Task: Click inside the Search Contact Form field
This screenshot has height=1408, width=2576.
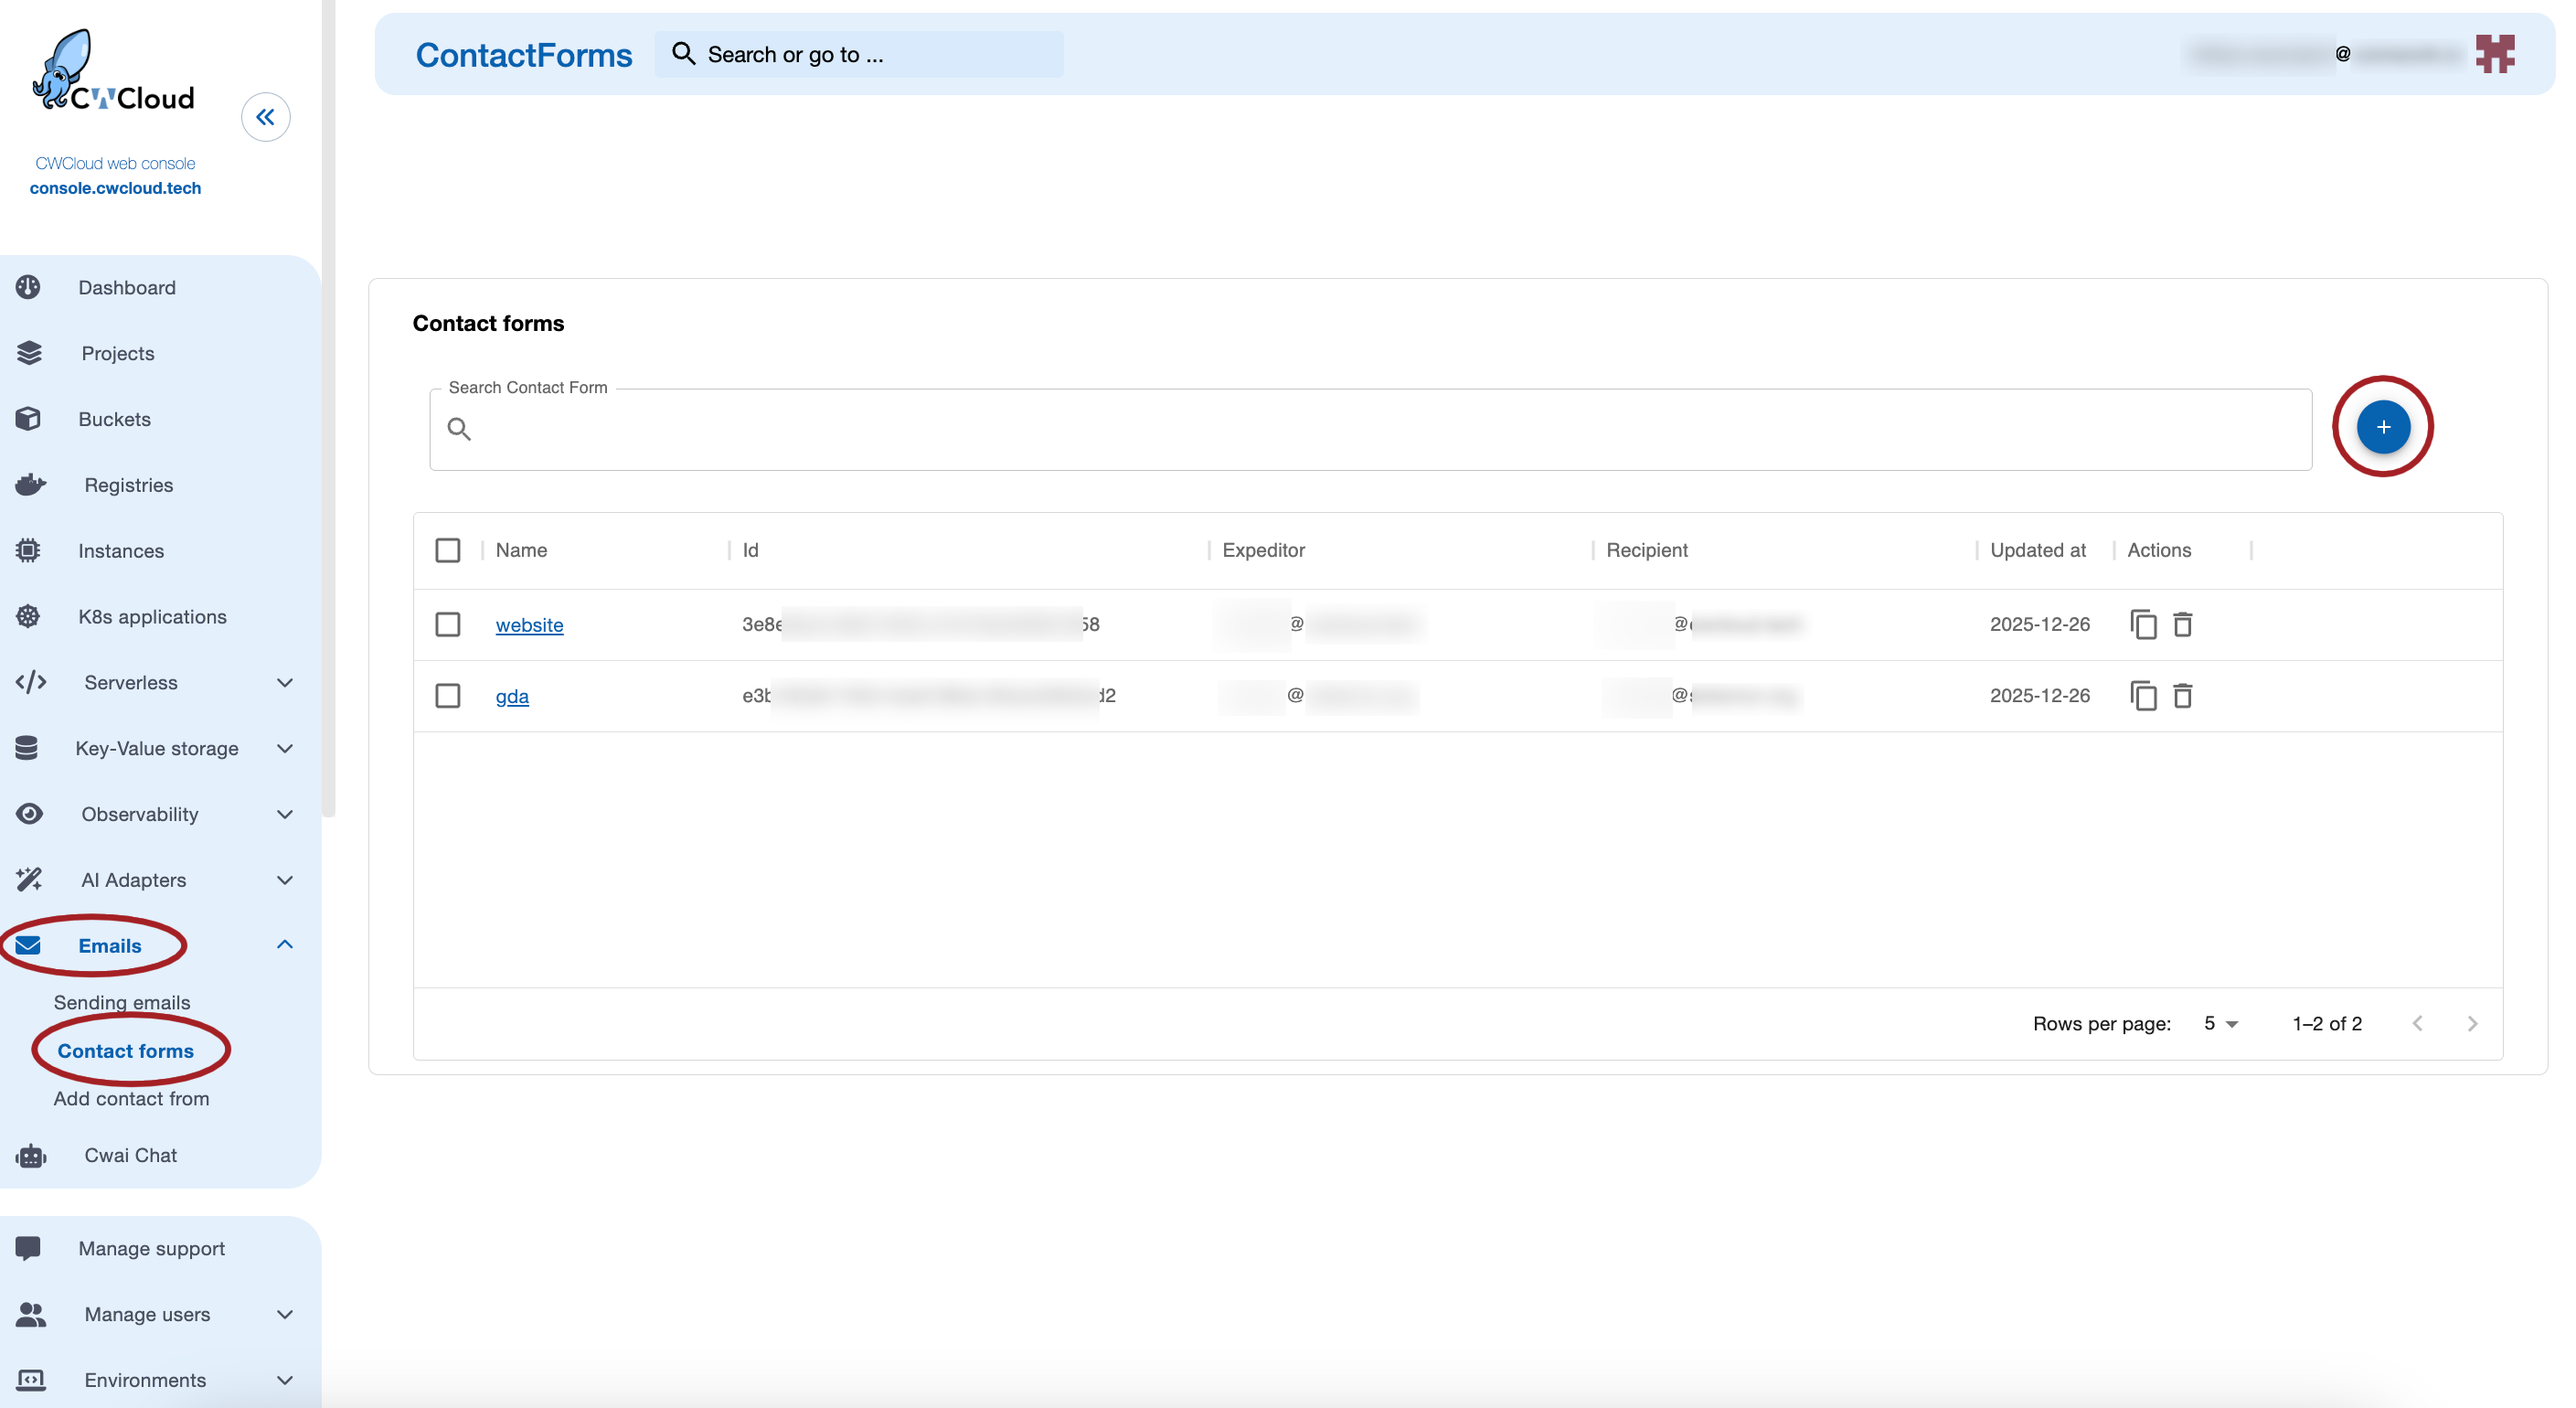Action: coord(1300,429)
